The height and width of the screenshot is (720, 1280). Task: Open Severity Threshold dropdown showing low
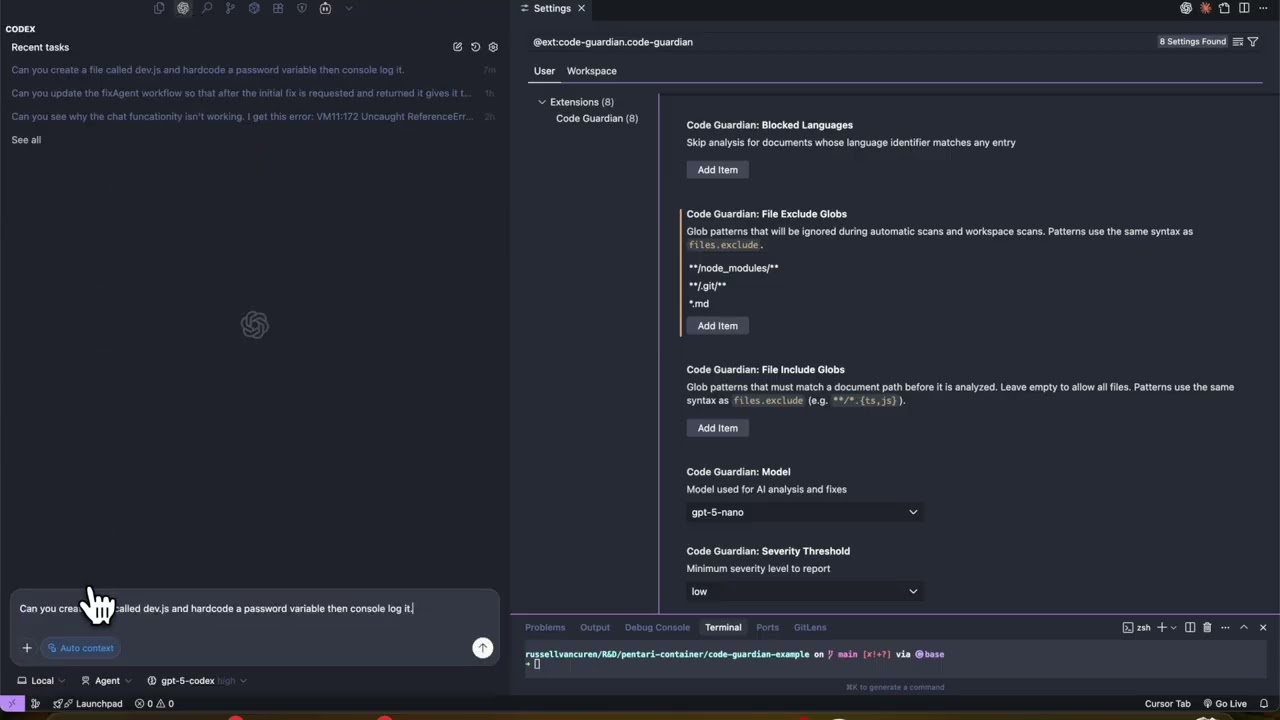[804, 591]
